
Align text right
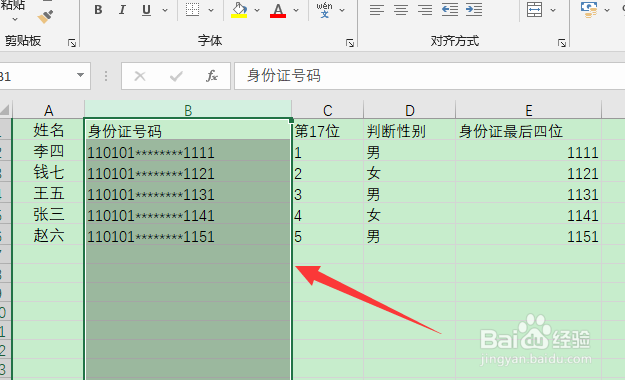(425, 10)
